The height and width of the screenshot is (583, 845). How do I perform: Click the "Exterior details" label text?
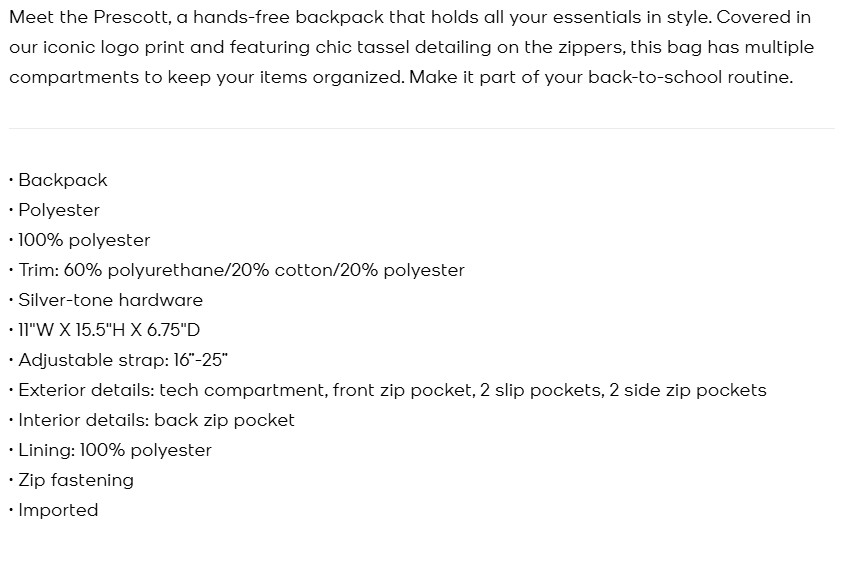[x=85, y=390]
